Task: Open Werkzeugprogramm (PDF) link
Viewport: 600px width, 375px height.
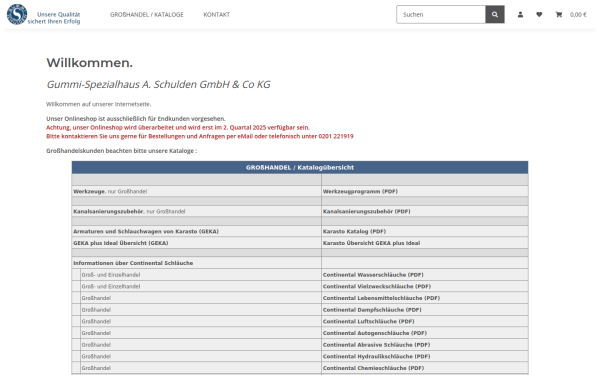Action: 360,191
